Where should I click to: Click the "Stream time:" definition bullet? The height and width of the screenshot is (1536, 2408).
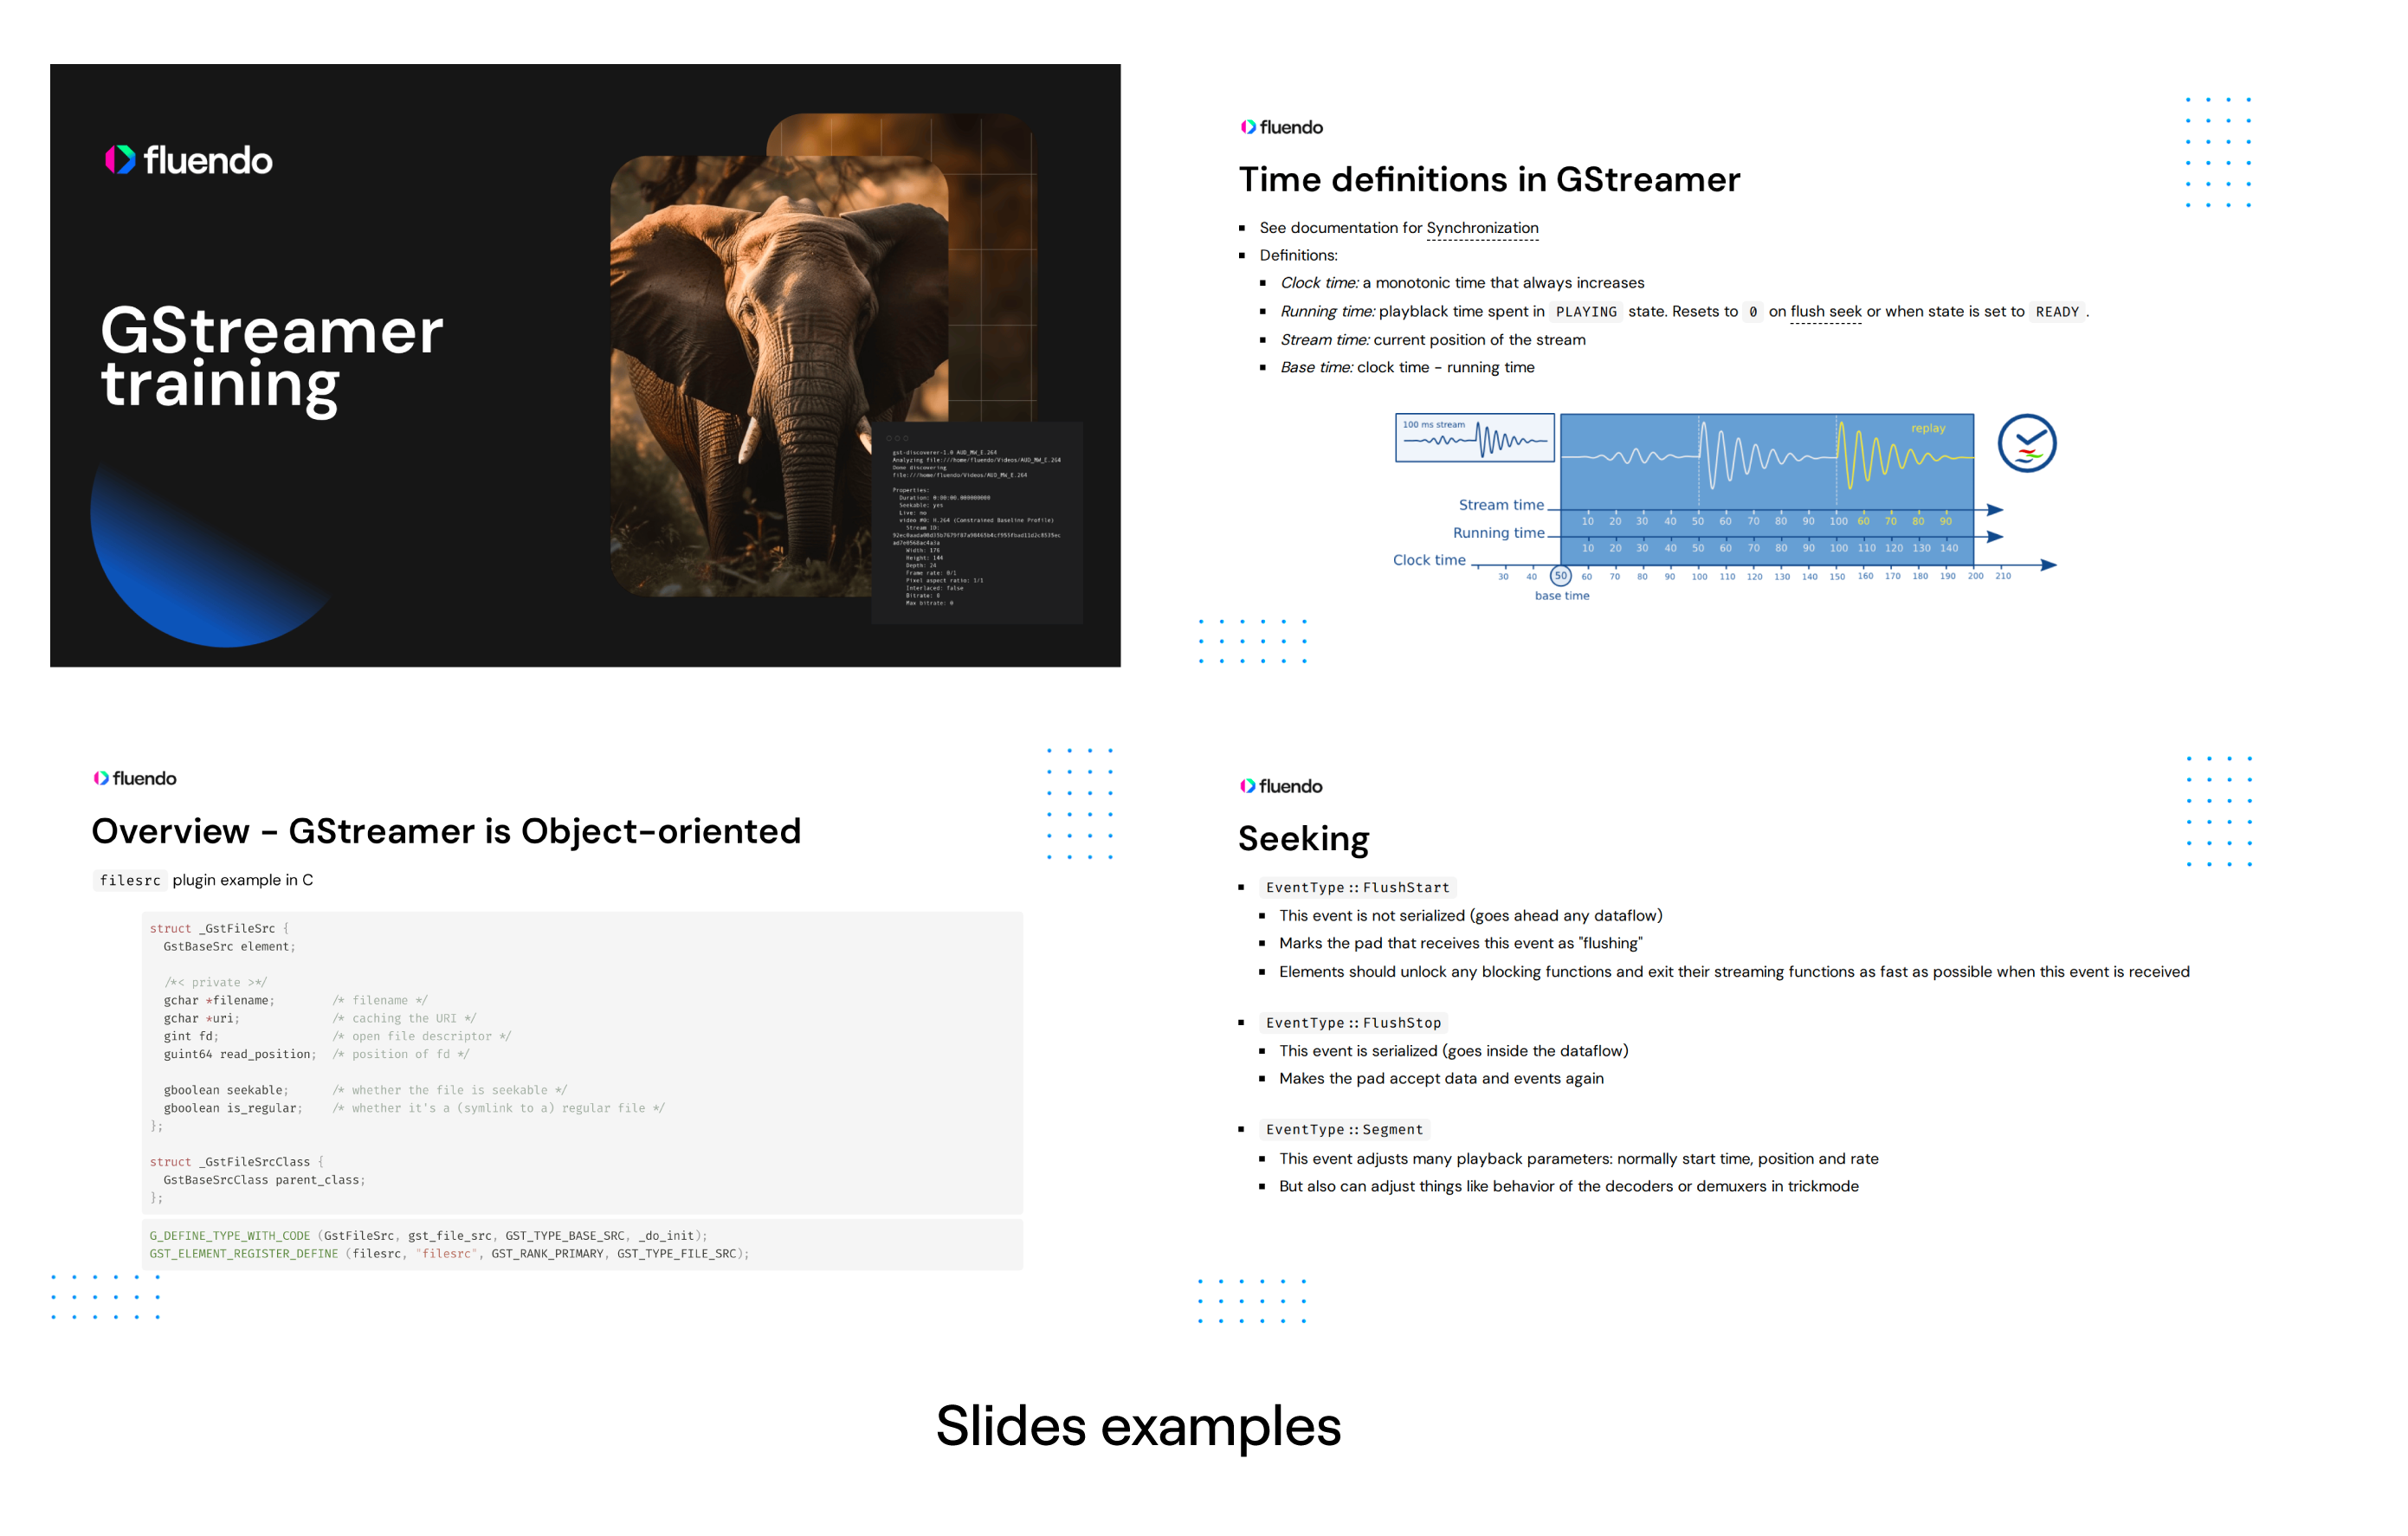(x=1433, y=340)
